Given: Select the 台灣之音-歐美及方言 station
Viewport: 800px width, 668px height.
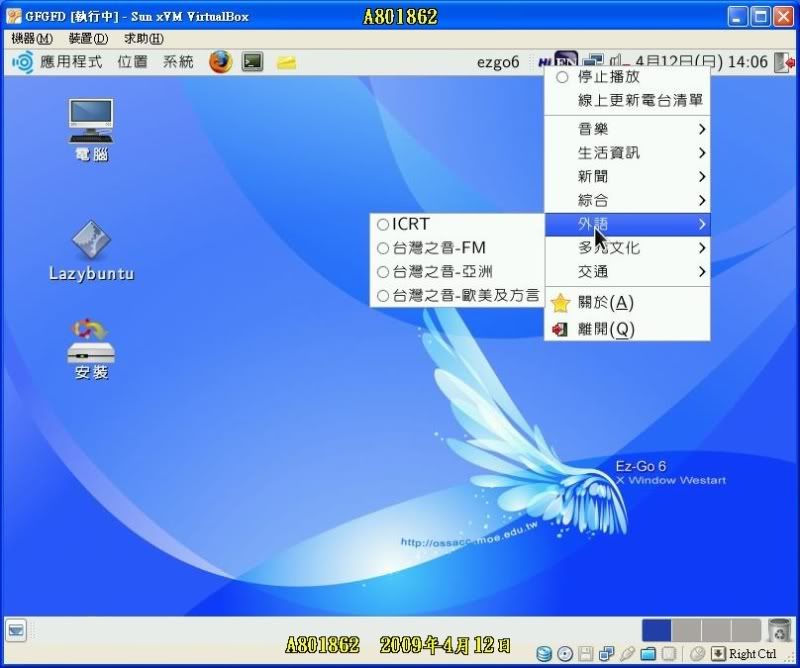Looking at the screenshot, I should pyautogui.click(x=457, y=295).
